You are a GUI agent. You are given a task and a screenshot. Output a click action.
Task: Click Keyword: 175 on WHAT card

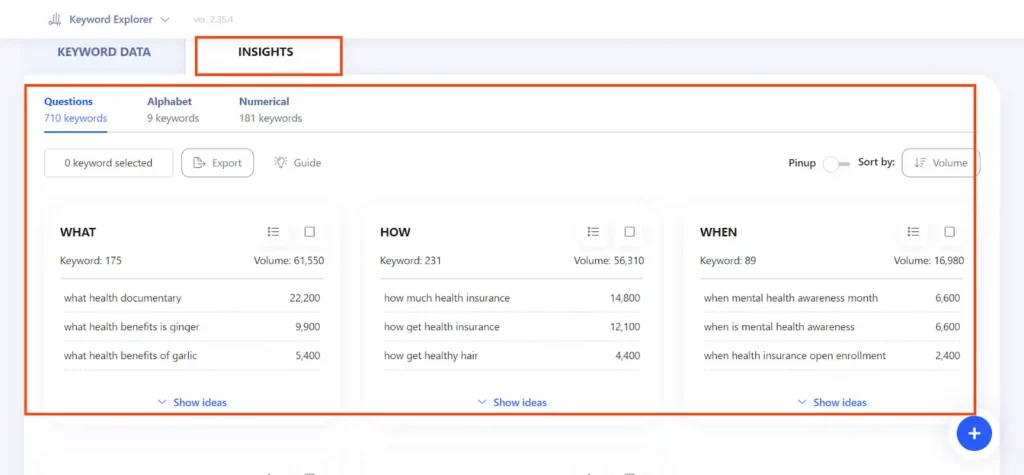(91, 261)
